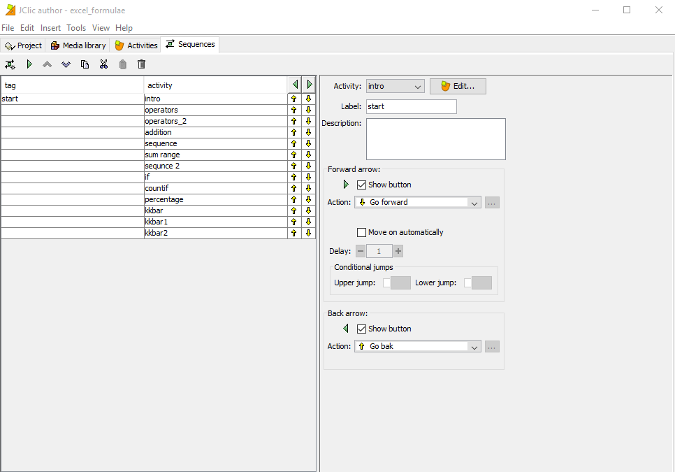The height and width of the screenshot is (472, 675).
Task: Click the copy icon in the toolbar
Action: 85,64
